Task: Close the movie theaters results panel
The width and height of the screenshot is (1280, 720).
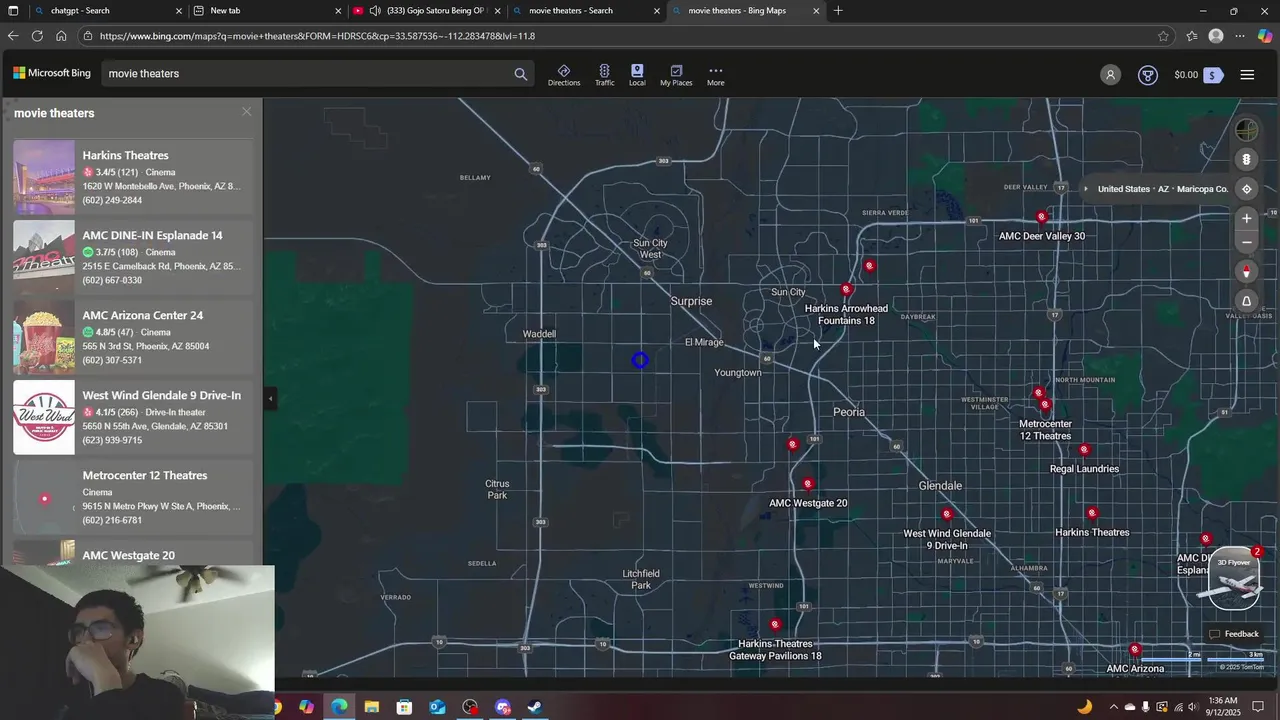Action: coord(246,112)
